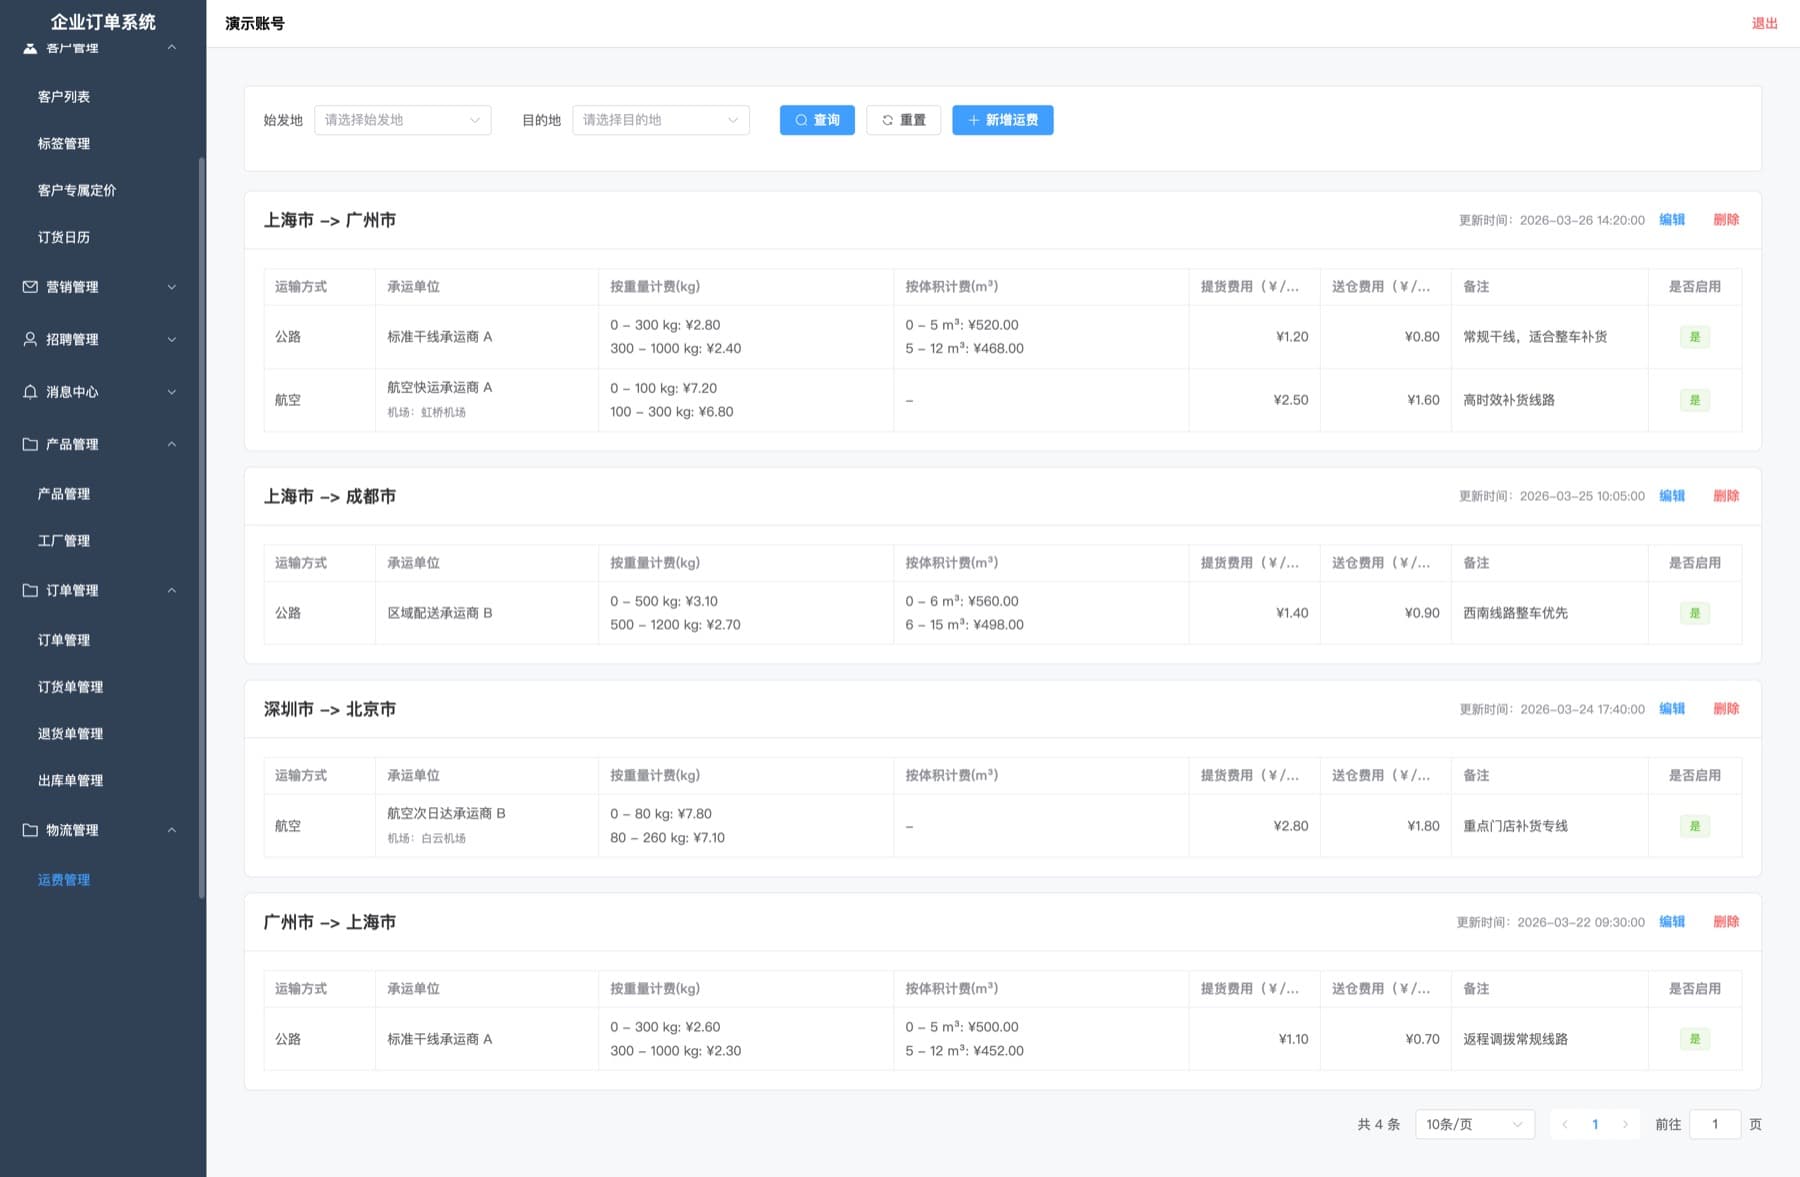The height and width of the screenshot is (1177, 1800).
Task: Click the 共 4 条 total count
Action: coord(1378,1124)
